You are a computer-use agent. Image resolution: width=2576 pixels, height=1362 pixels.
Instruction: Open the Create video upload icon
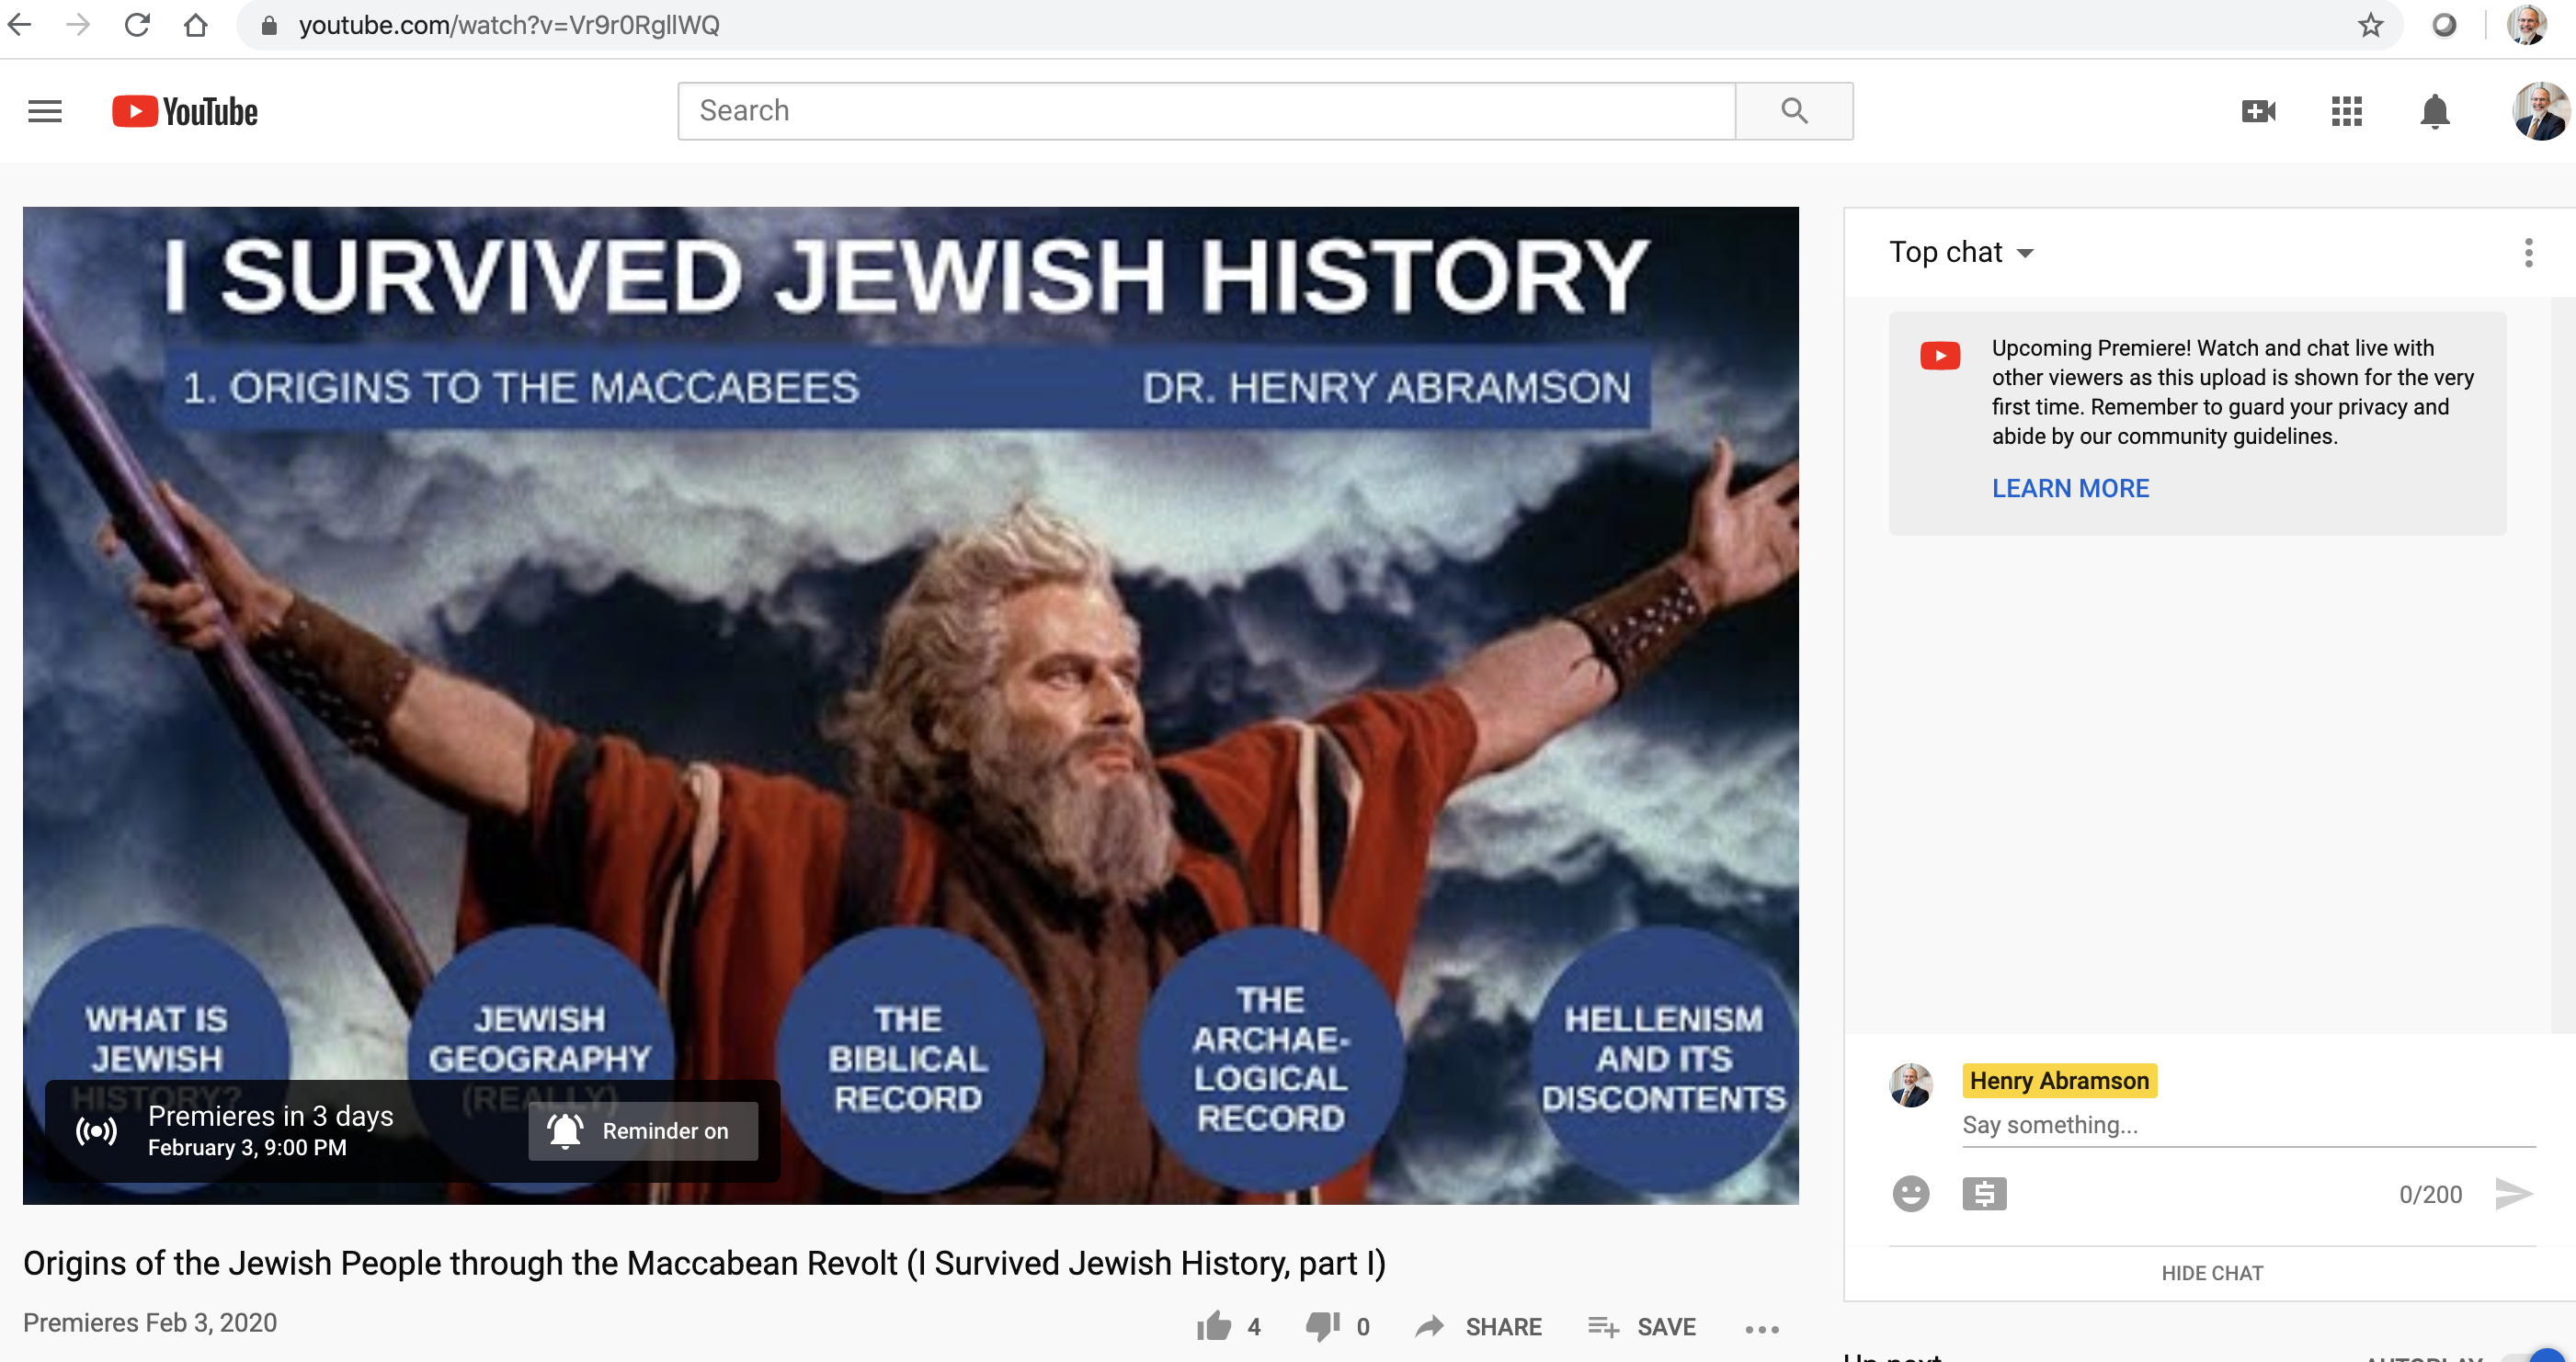click(2260, 111)
